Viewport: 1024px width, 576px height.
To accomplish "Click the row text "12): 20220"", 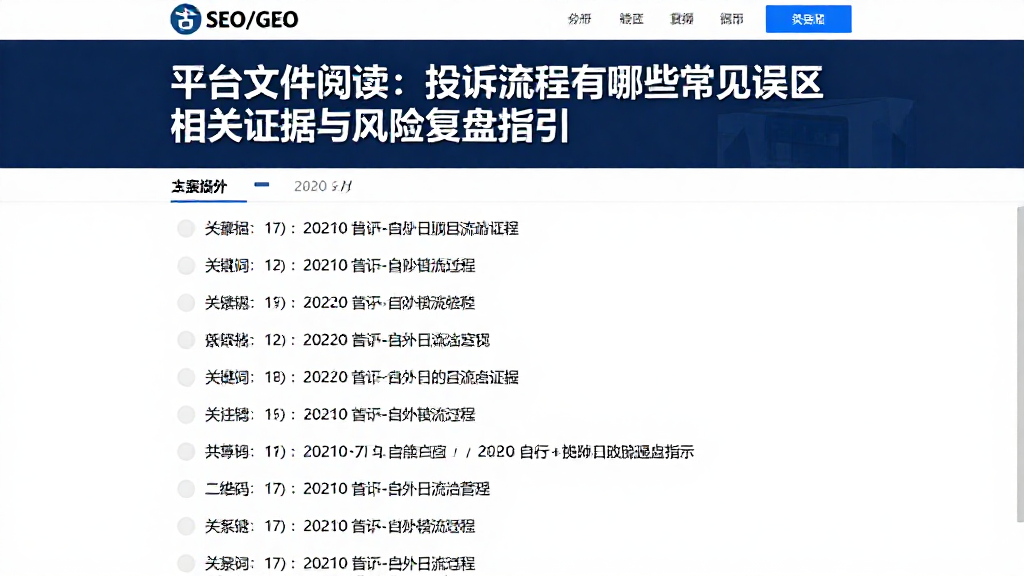I will pyautogui.click(x=347, y=340).
